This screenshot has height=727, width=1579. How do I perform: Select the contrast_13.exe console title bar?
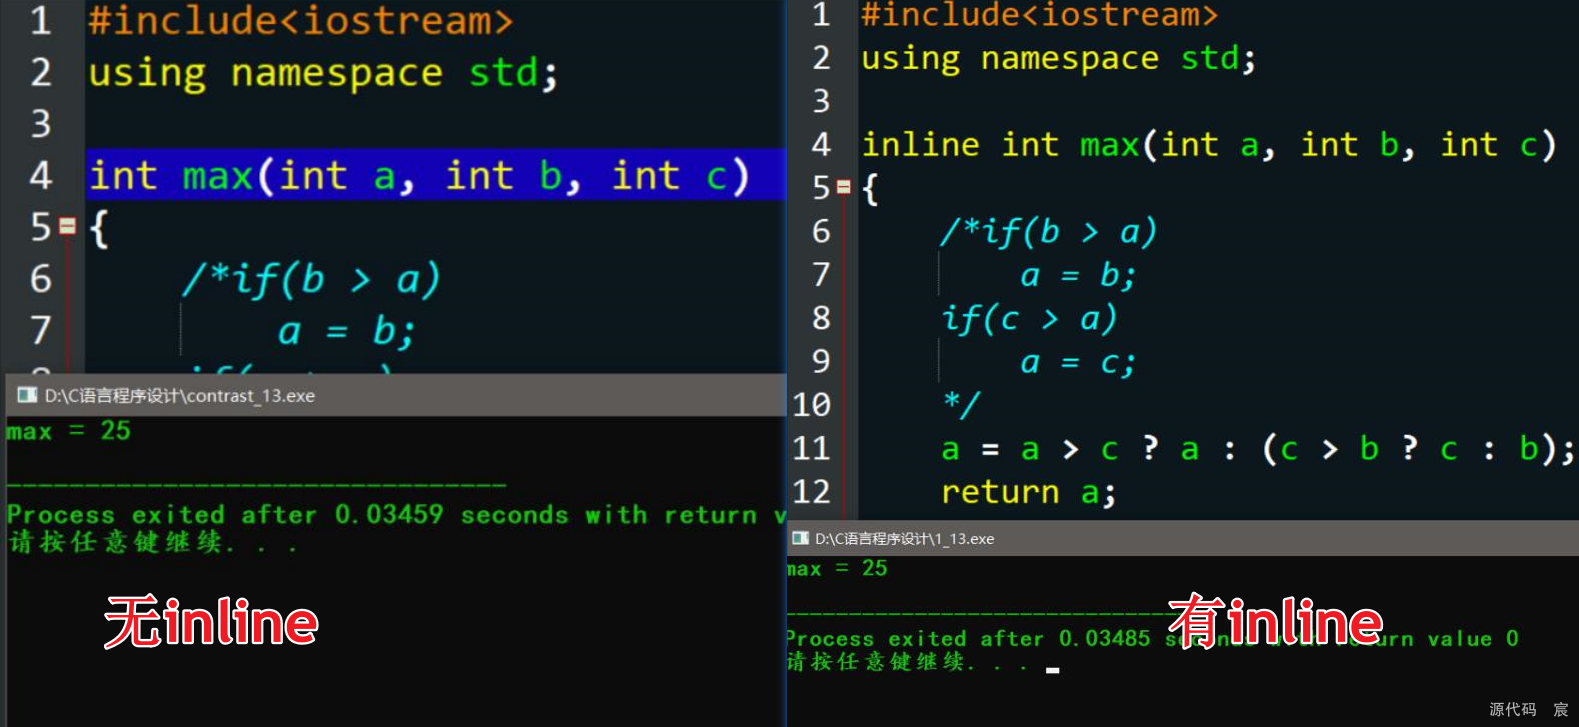coord(396,395)
